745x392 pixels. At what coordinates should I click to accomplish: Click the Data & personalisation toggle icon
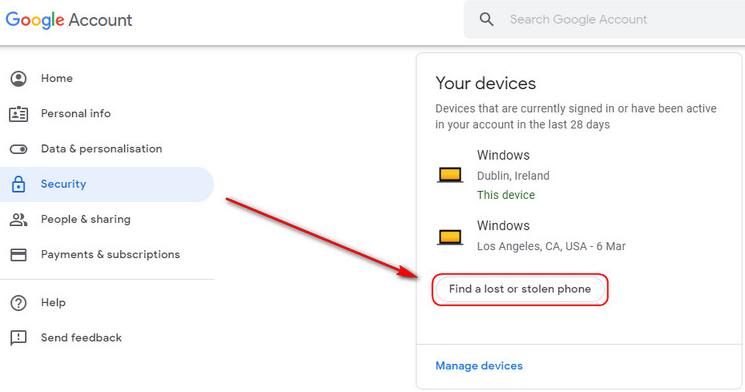click(x=19, y=149)
